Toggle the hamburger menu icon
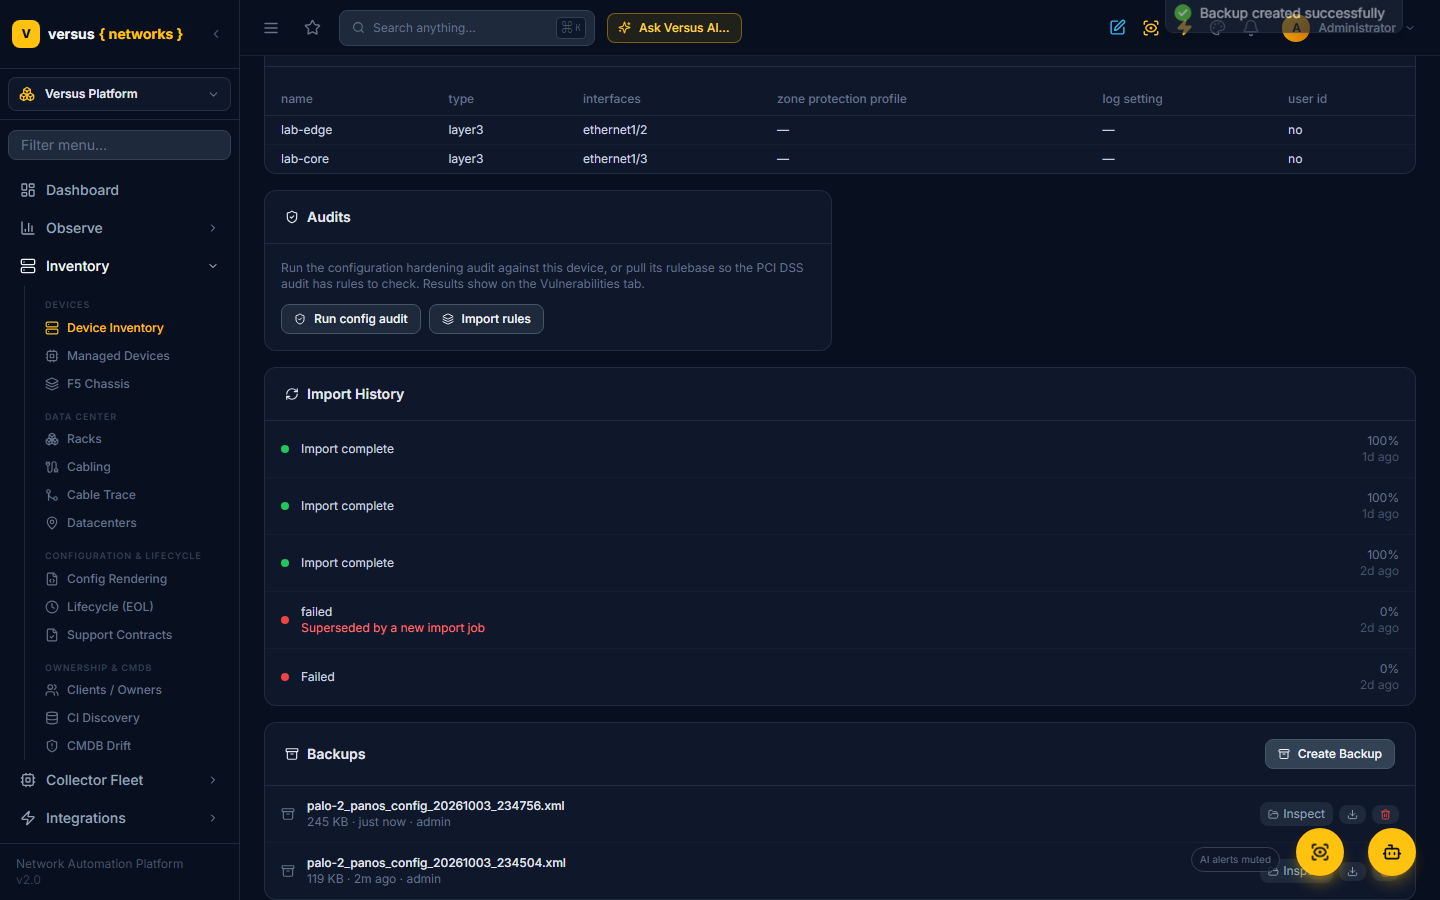The image size is (1440, 900). [271, 28]
